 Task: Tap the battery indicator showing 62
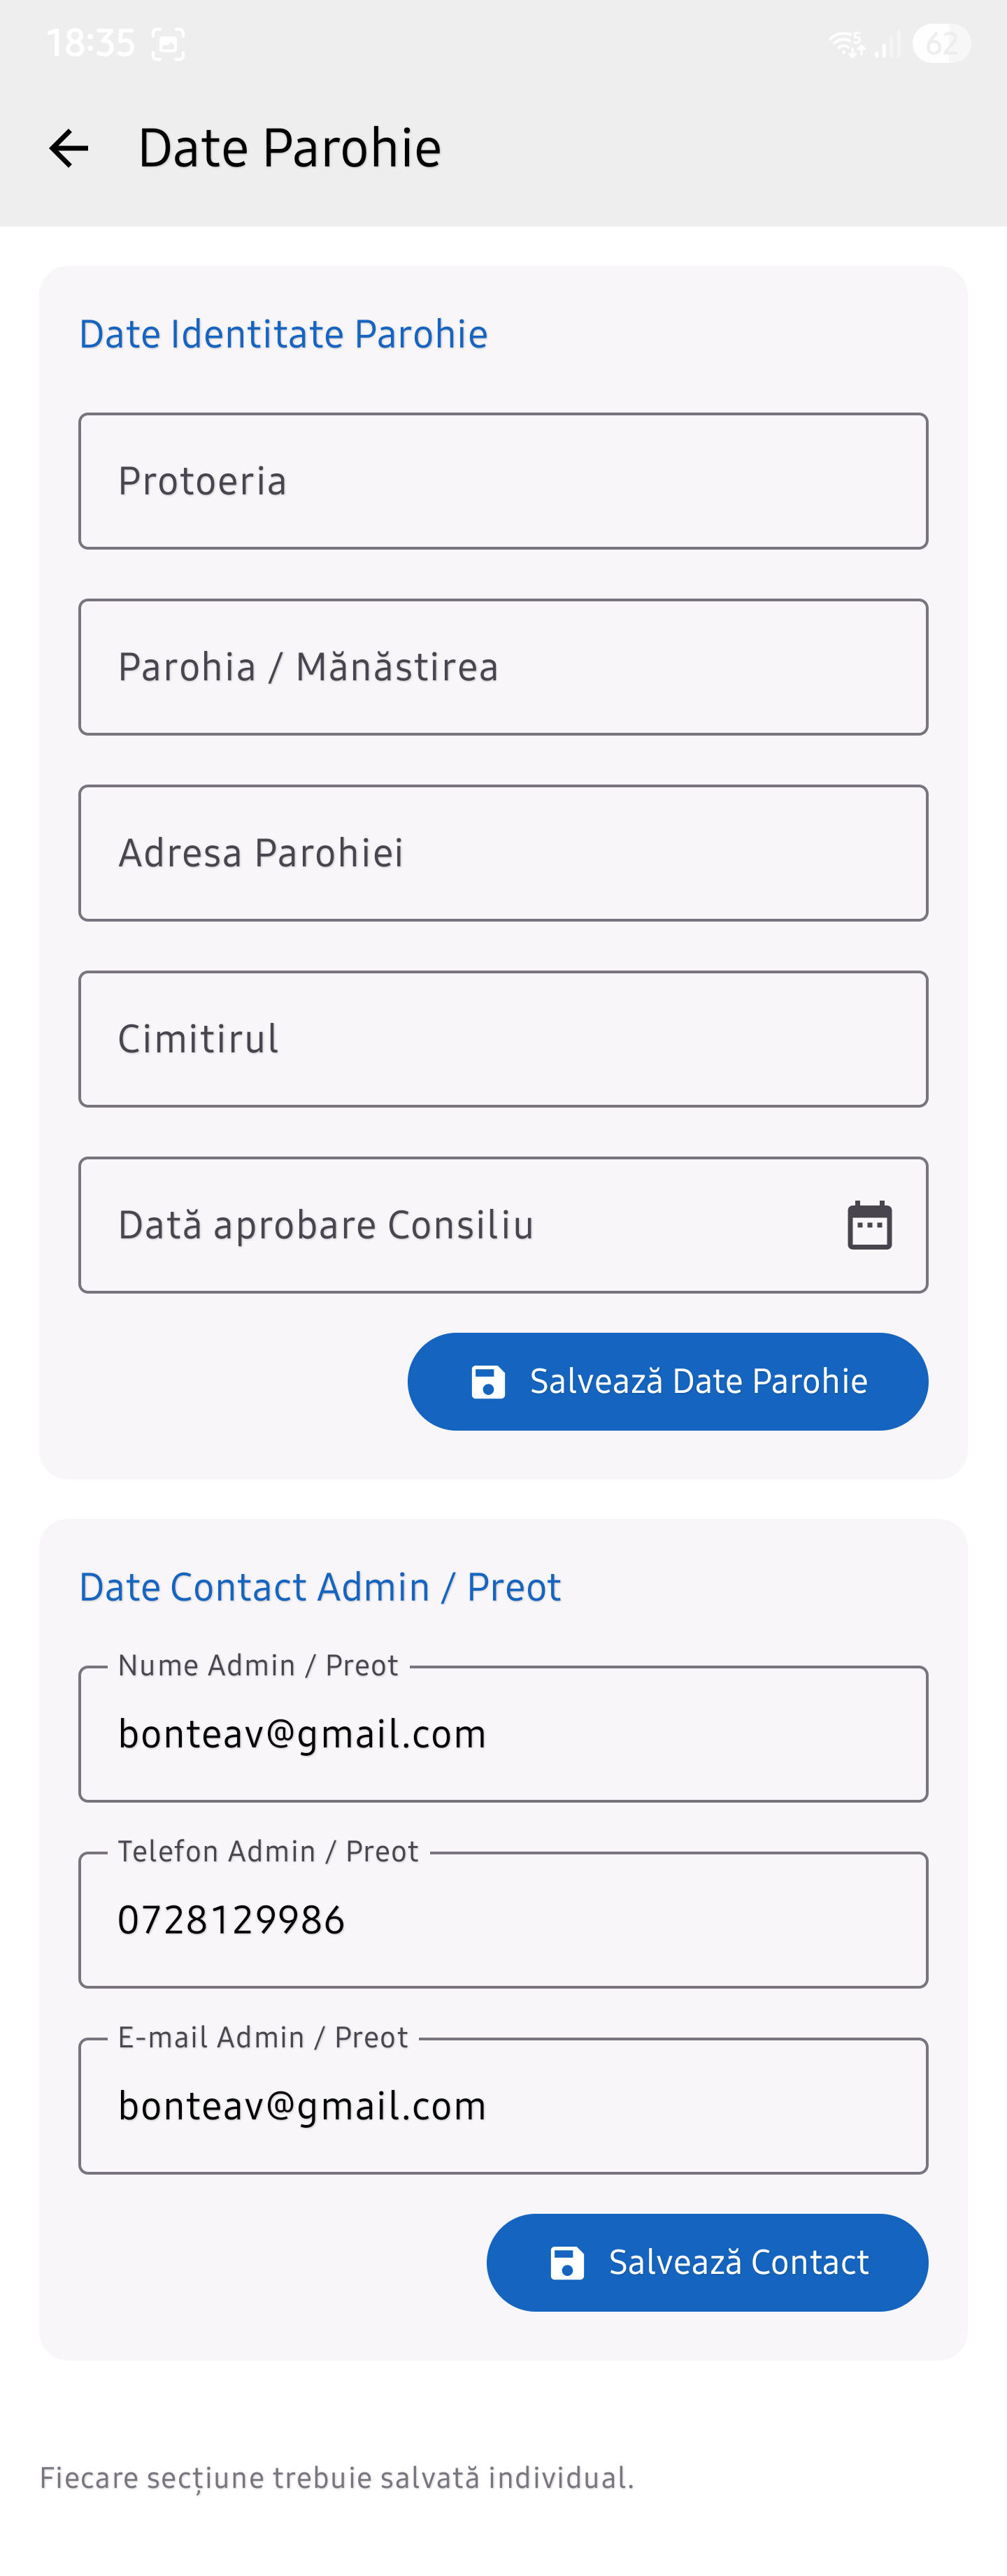pos(944,42)
